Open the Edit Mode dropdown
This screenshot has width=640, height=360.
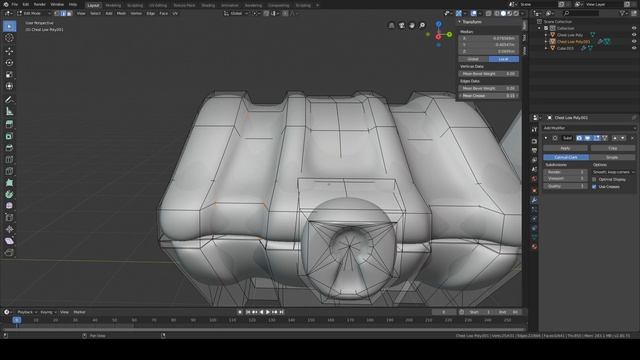34,13
